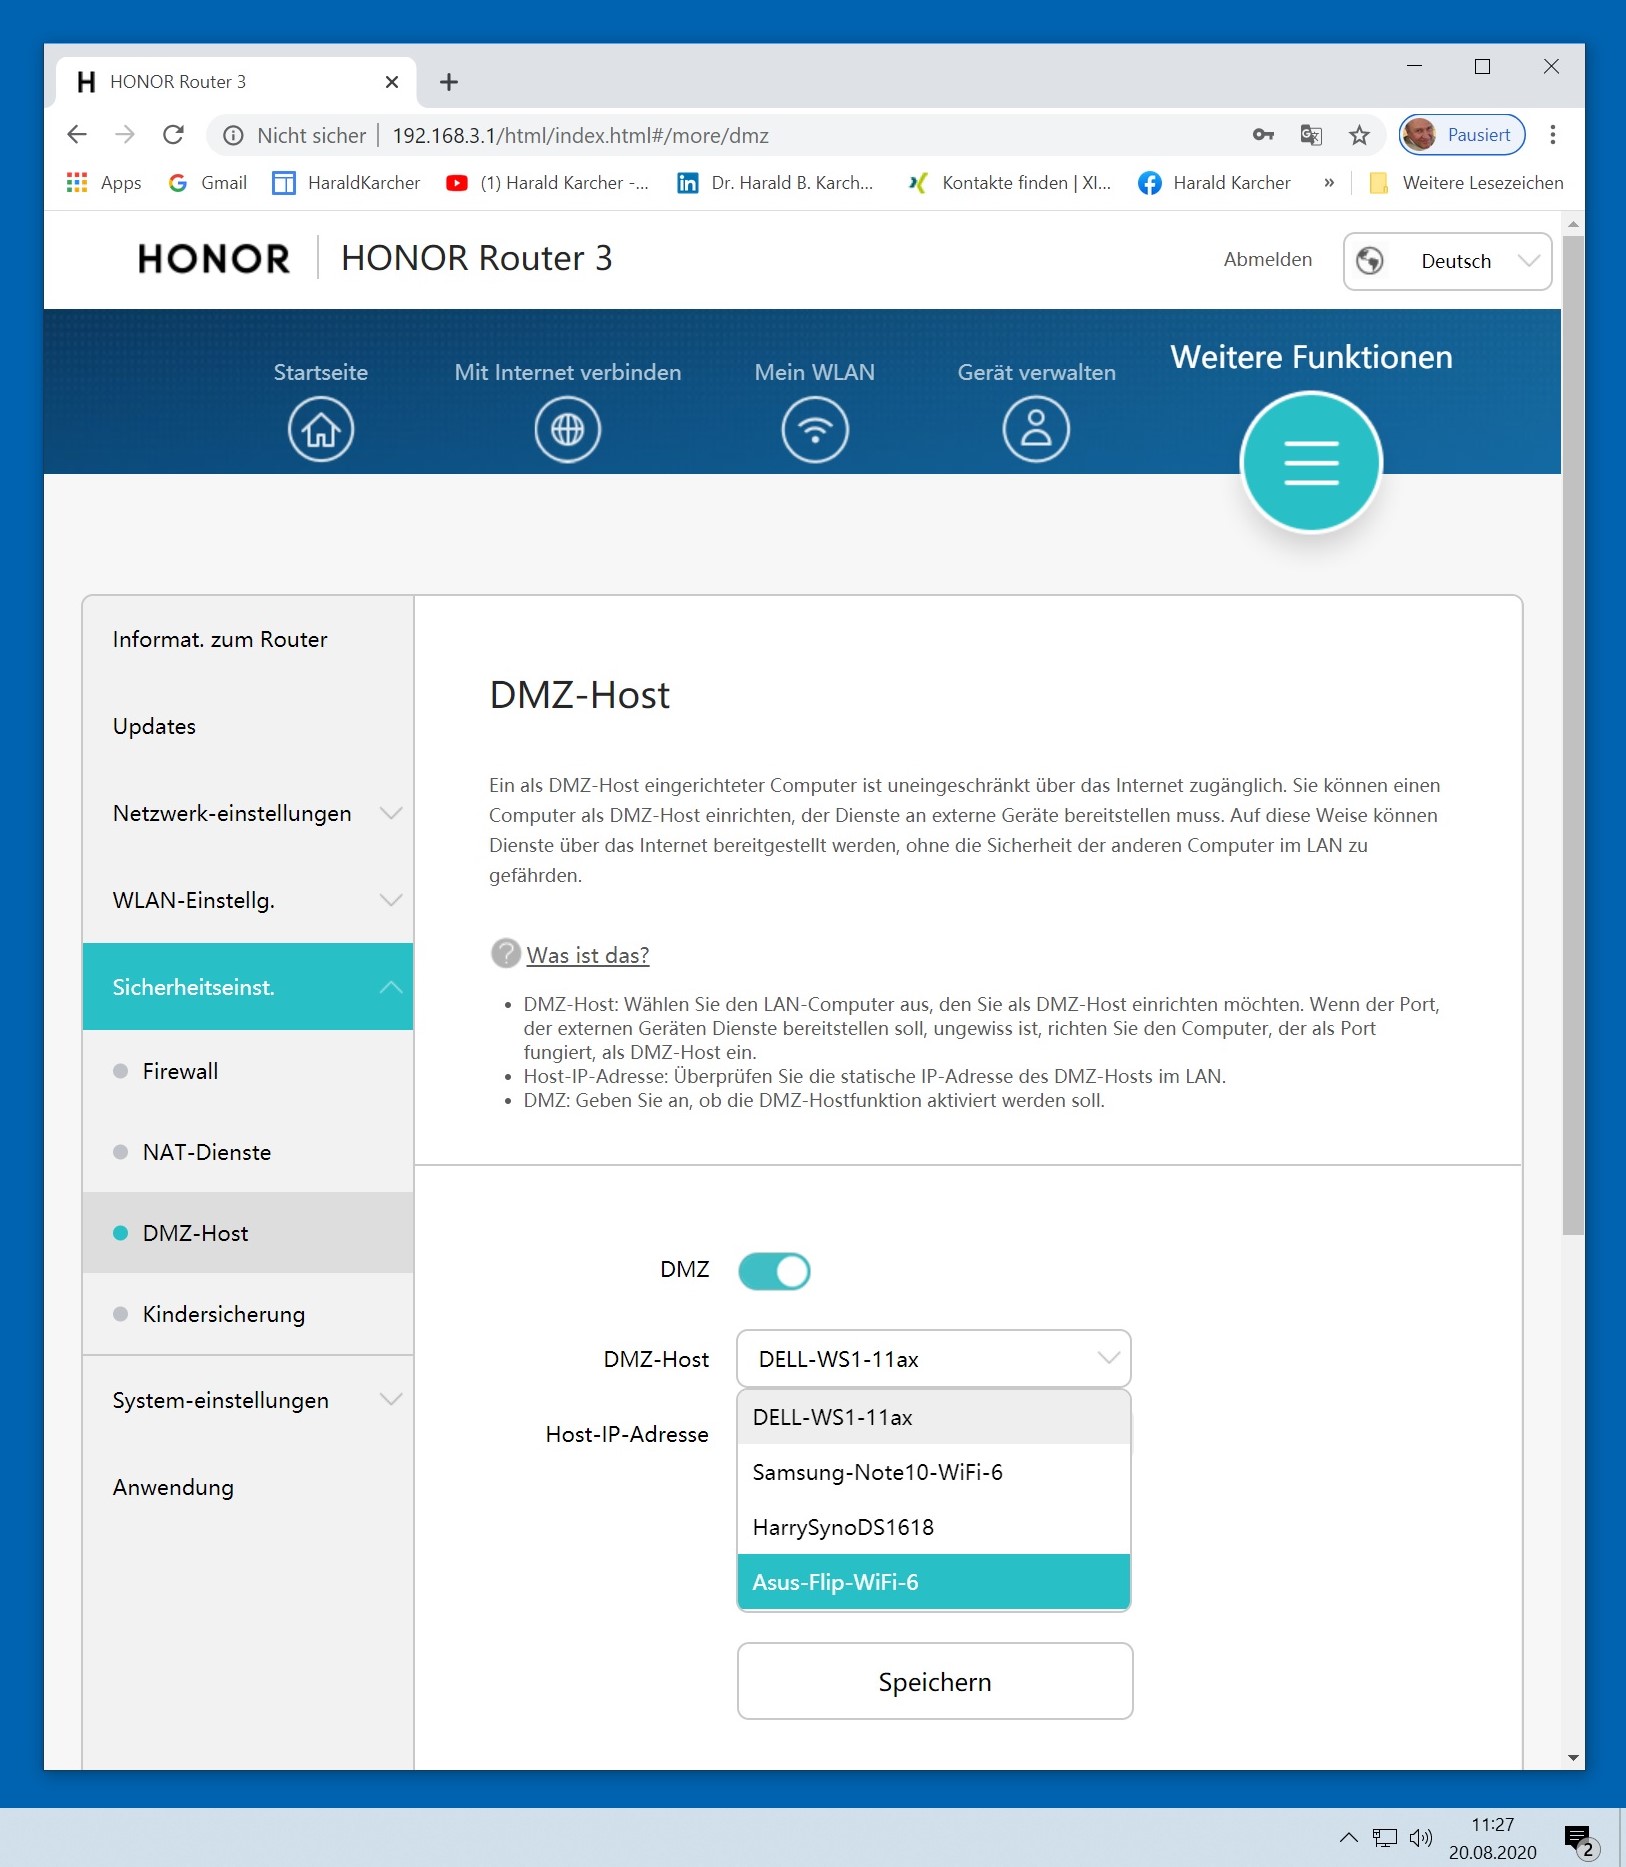Go back with the browser back arrow
This screenshot has height=1867, width=1626.
coord(77,135)
